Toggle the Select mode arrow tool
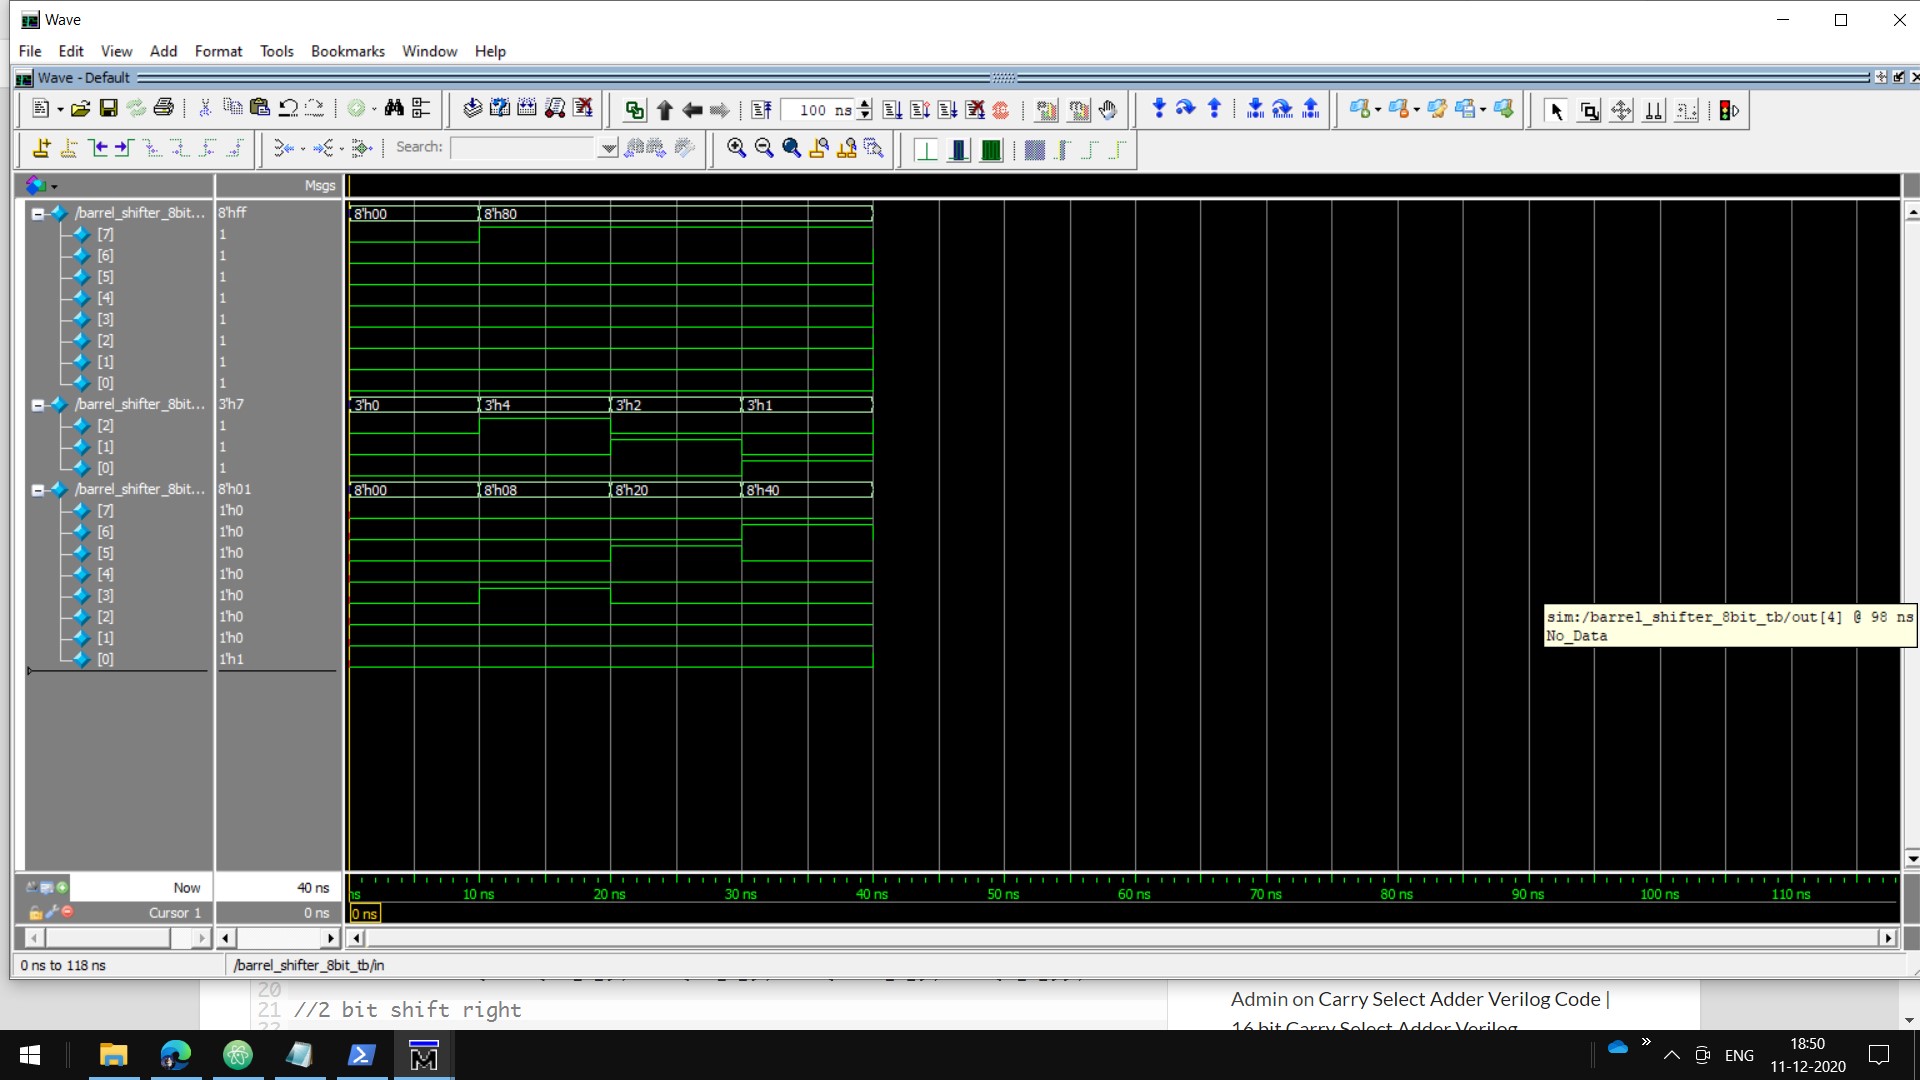 1555,110
